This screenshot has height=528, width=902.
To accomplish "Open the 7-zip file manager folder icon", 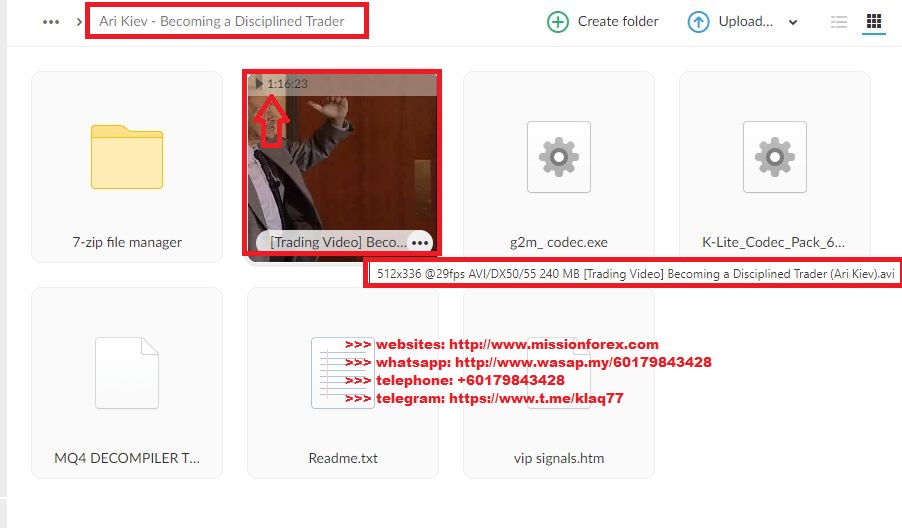I will click(127, 156).
